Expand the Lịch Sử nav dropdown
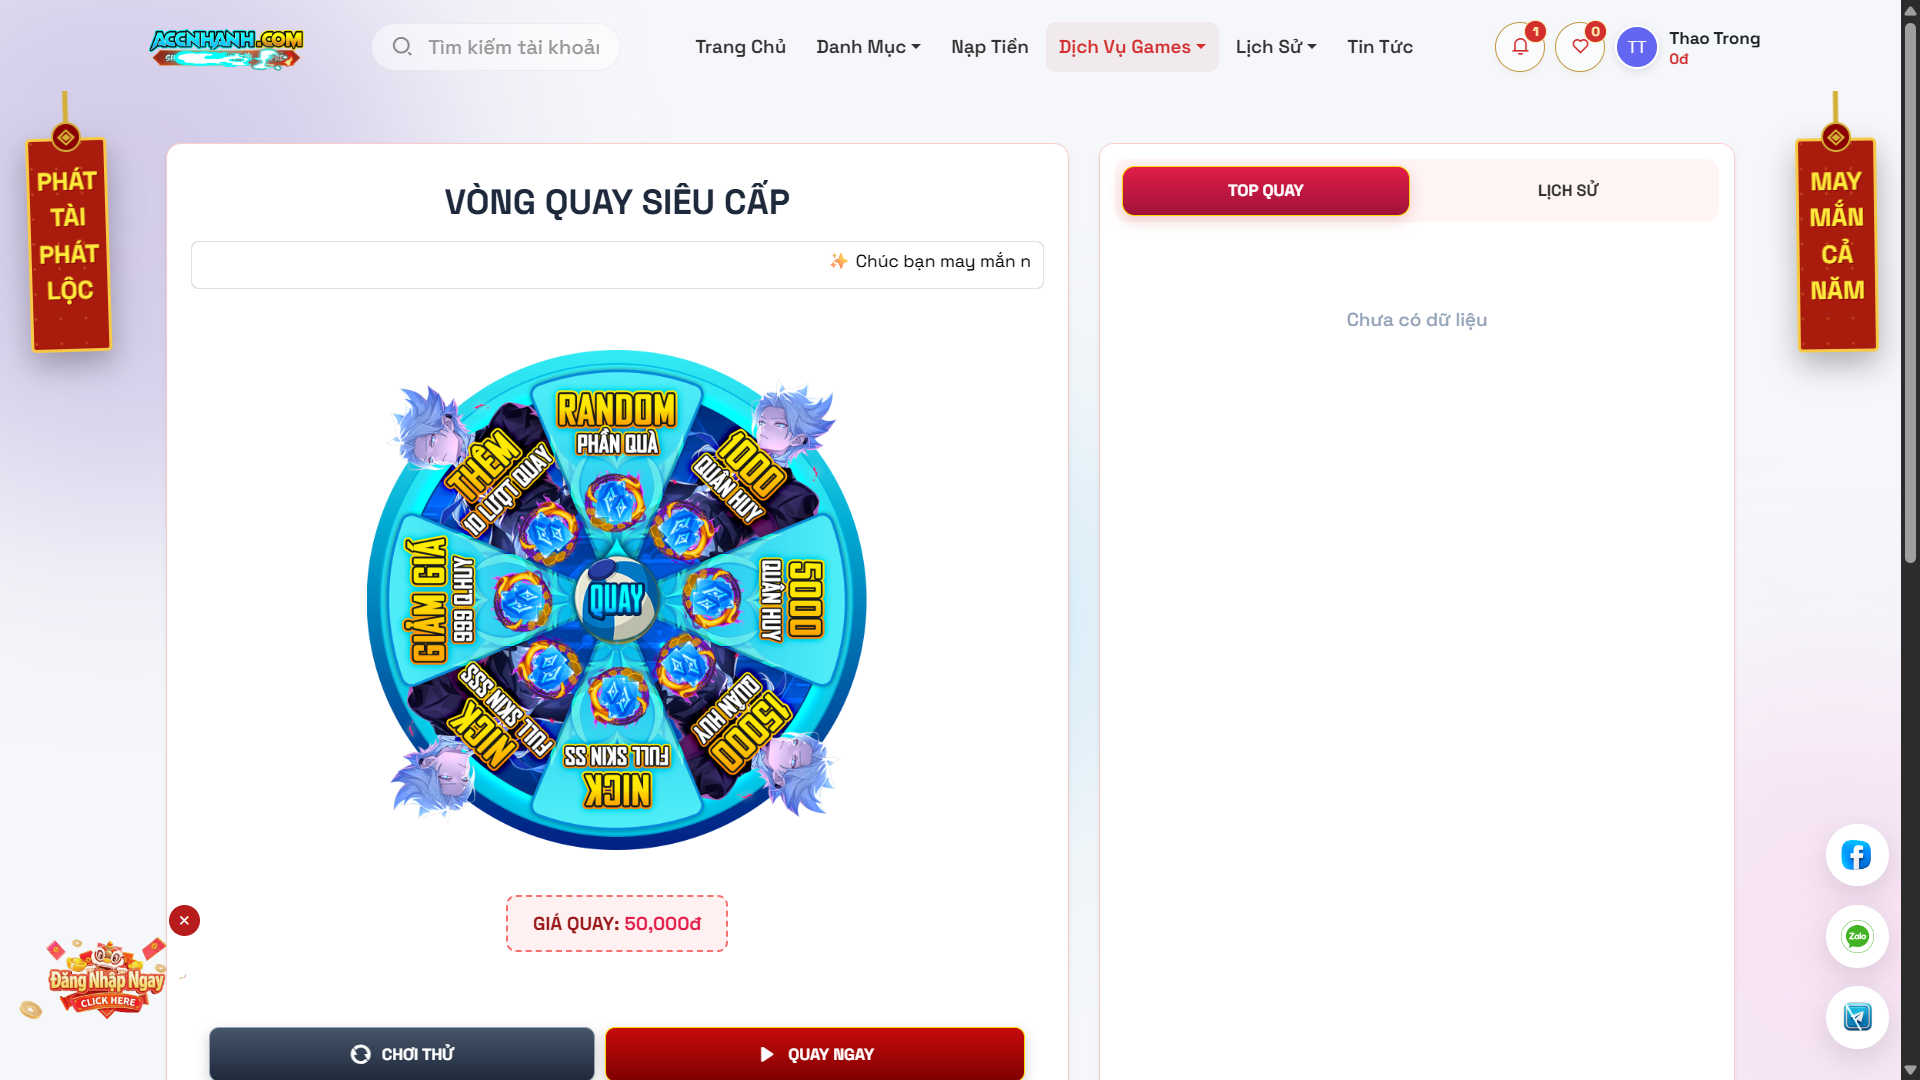The width and height of the screenshot is (1920, 1080). [1276, 47]
